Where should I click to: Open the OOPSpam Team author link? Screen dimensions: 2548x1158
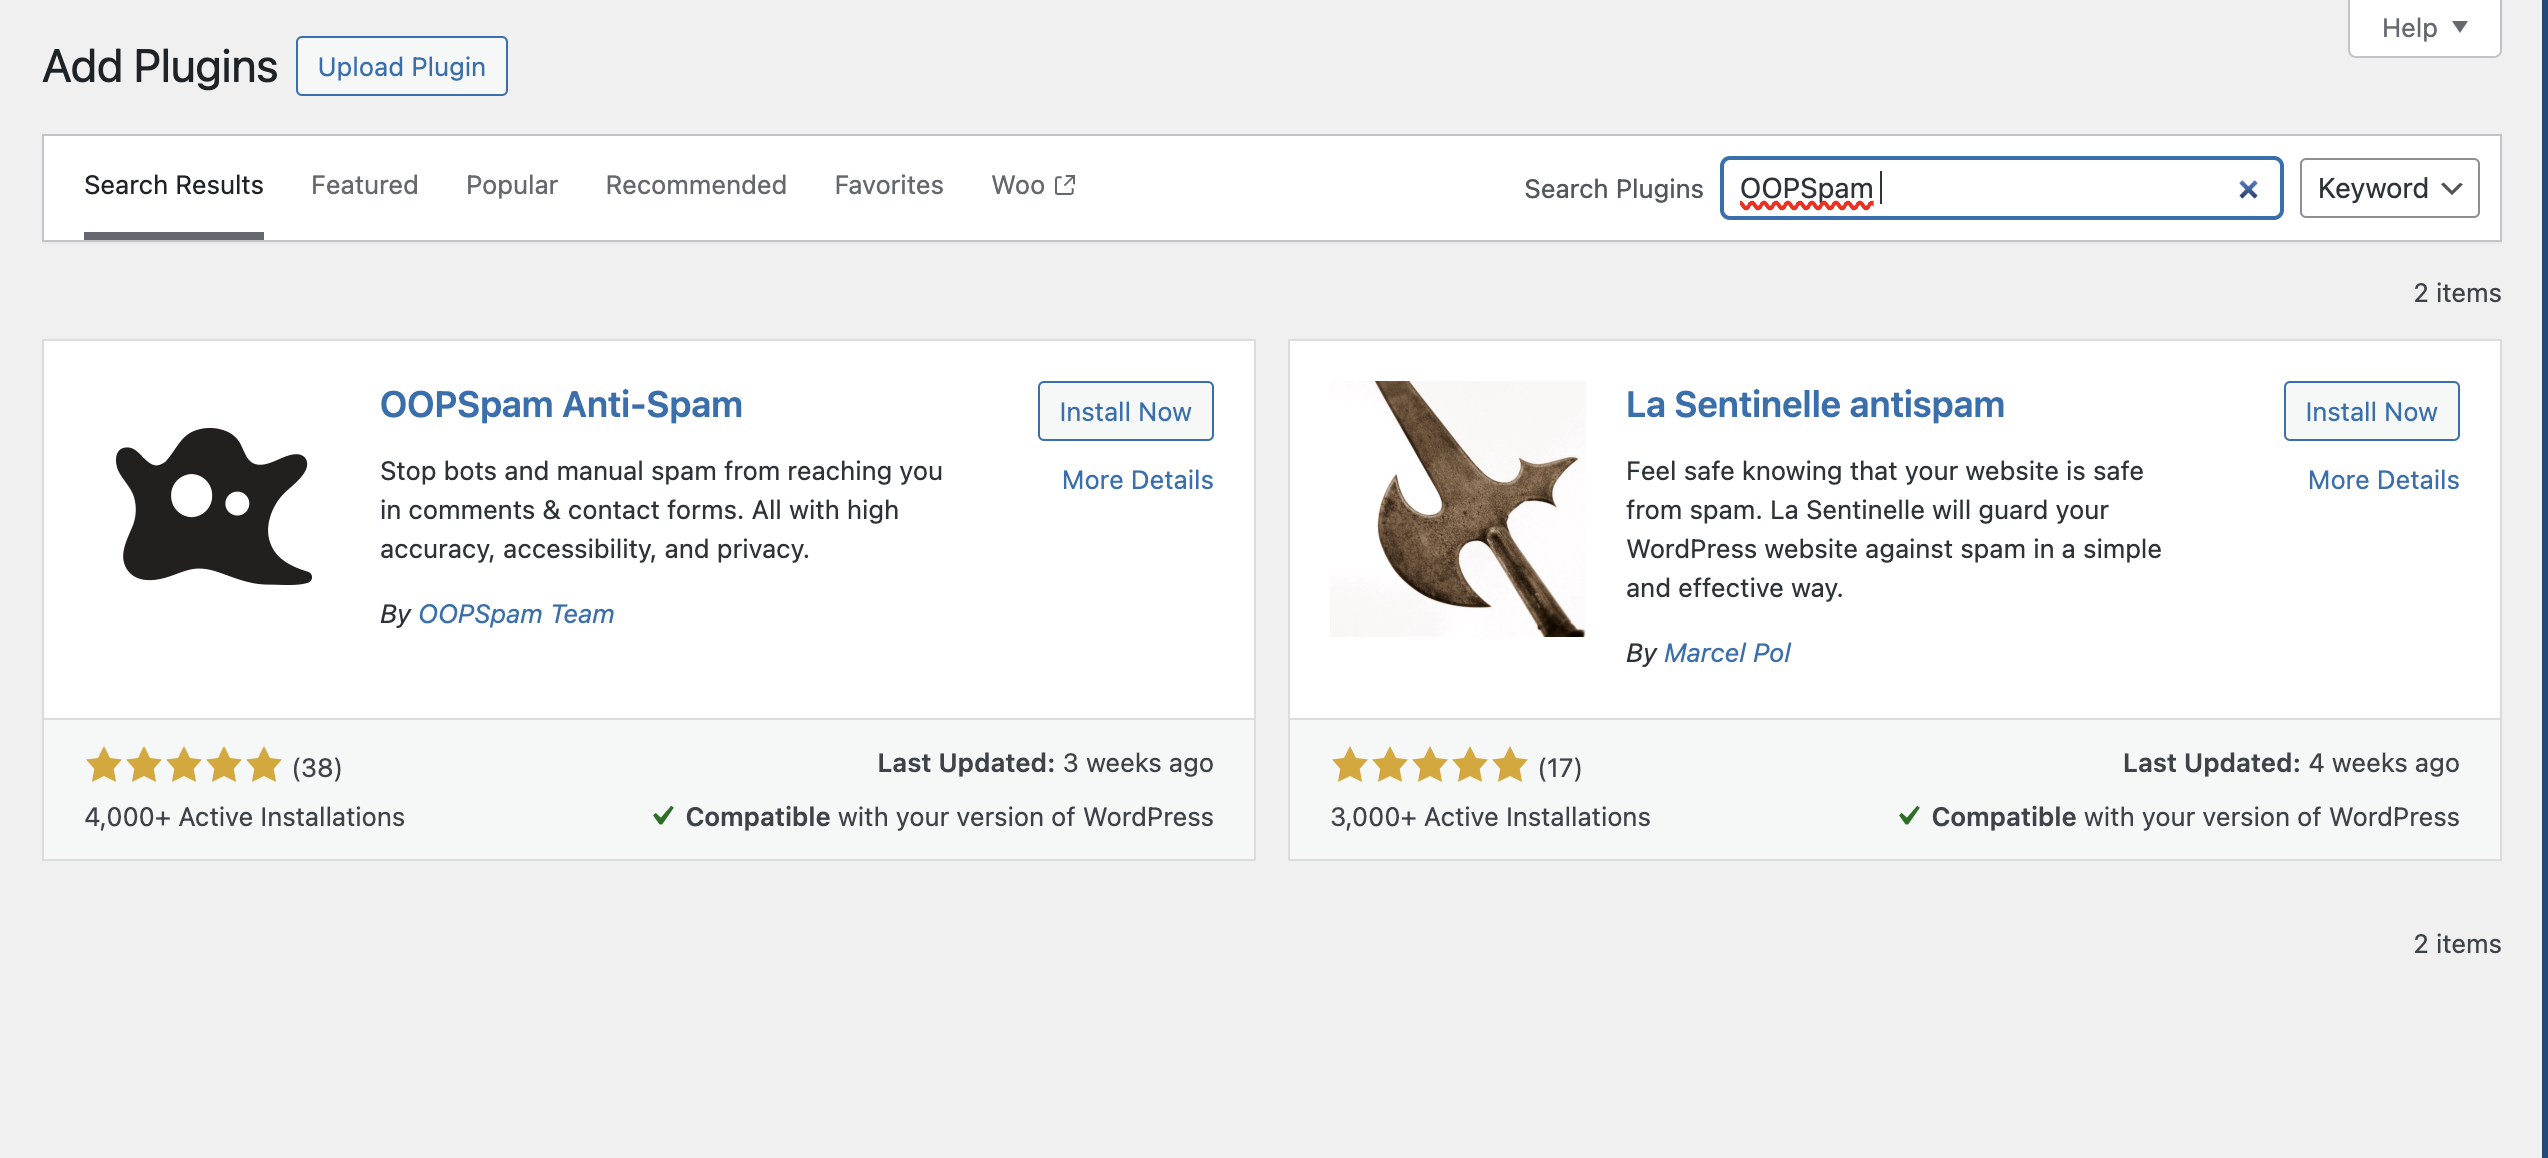[x=516, y=613]
